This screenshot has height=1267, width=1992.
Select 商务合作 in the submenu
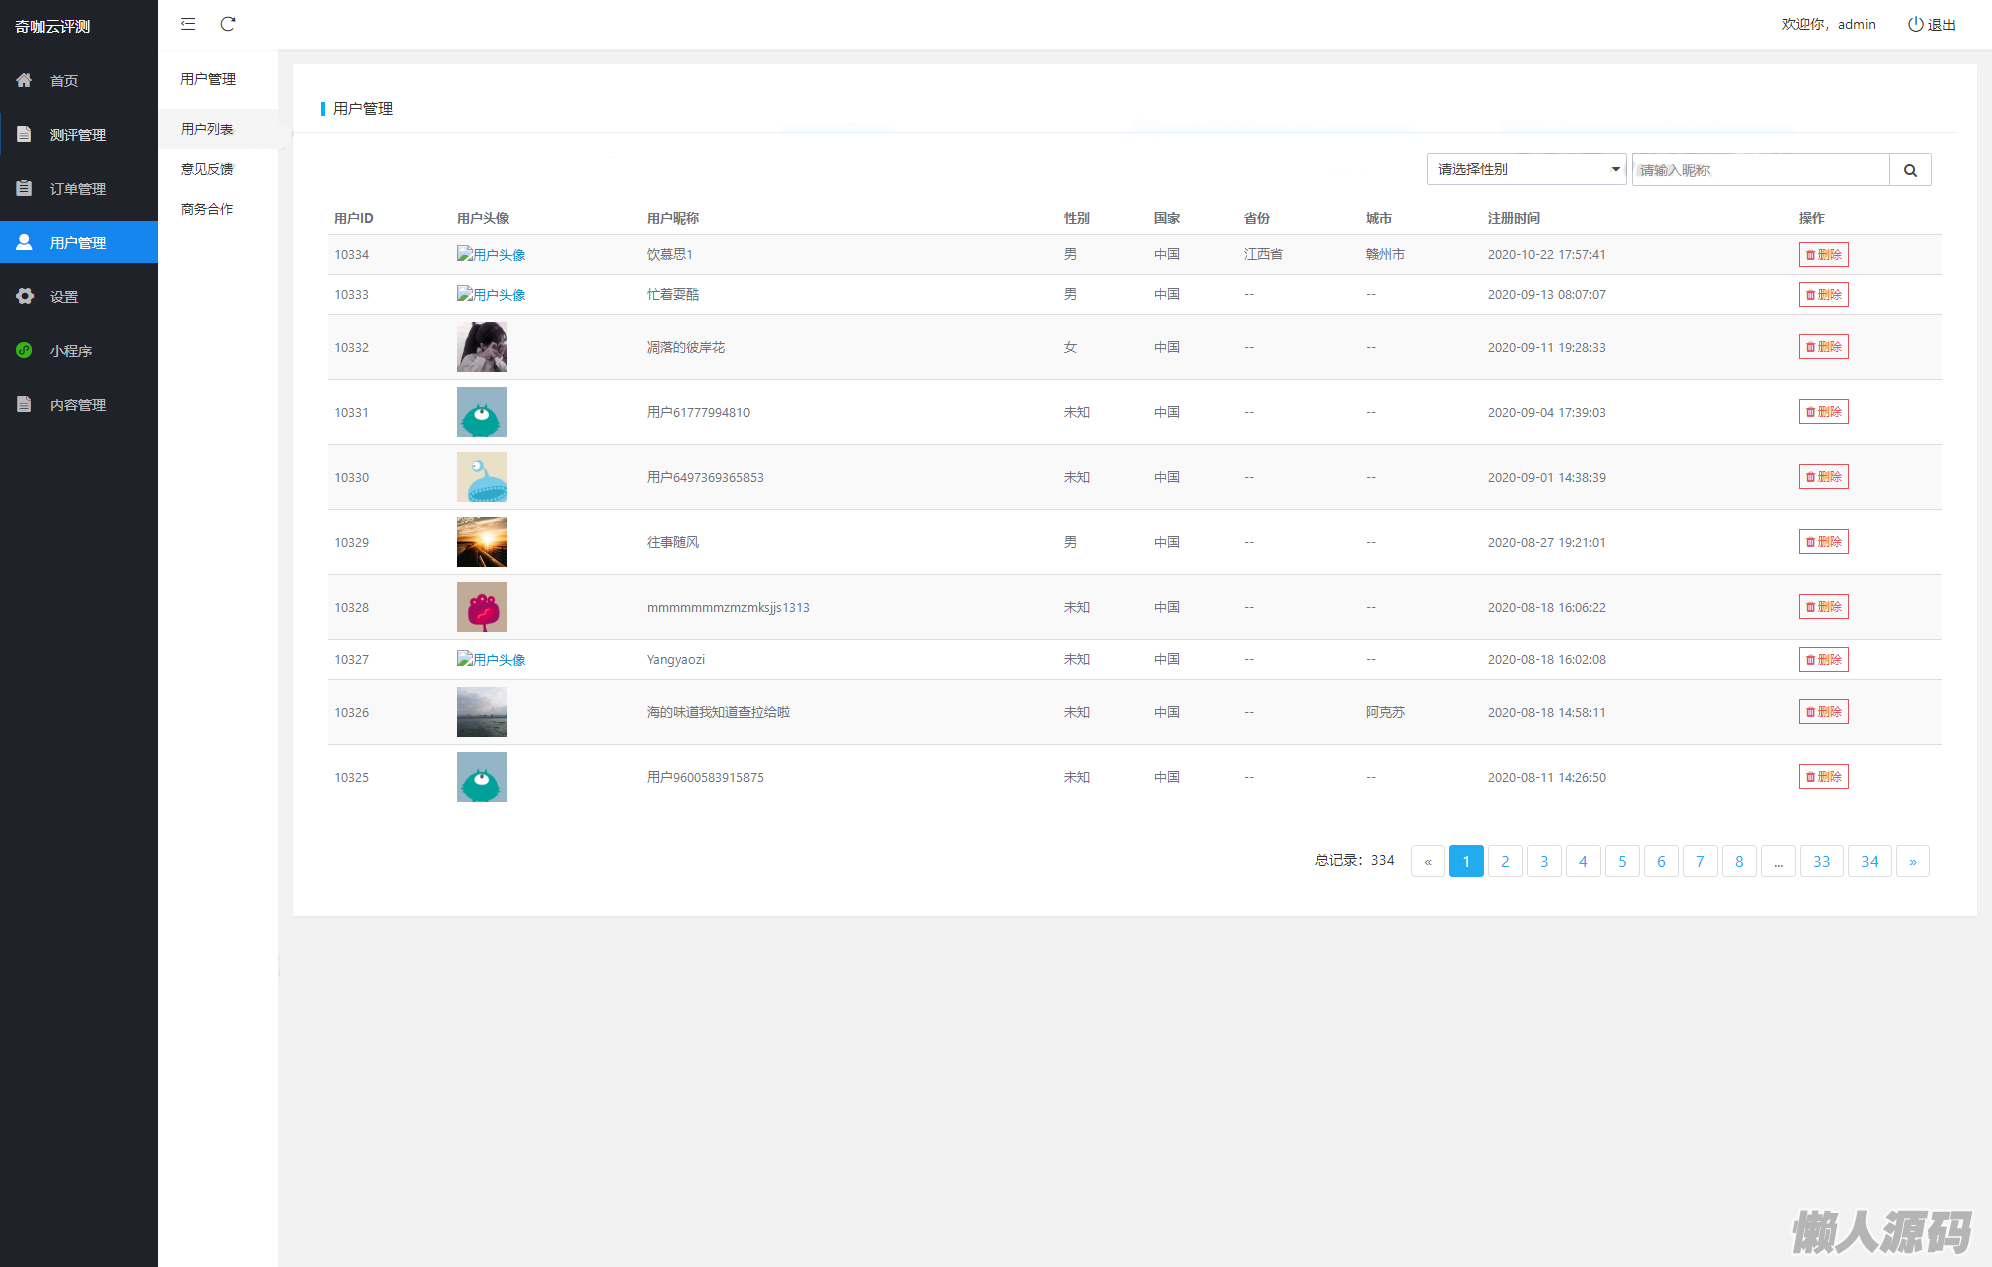[207, 209]
